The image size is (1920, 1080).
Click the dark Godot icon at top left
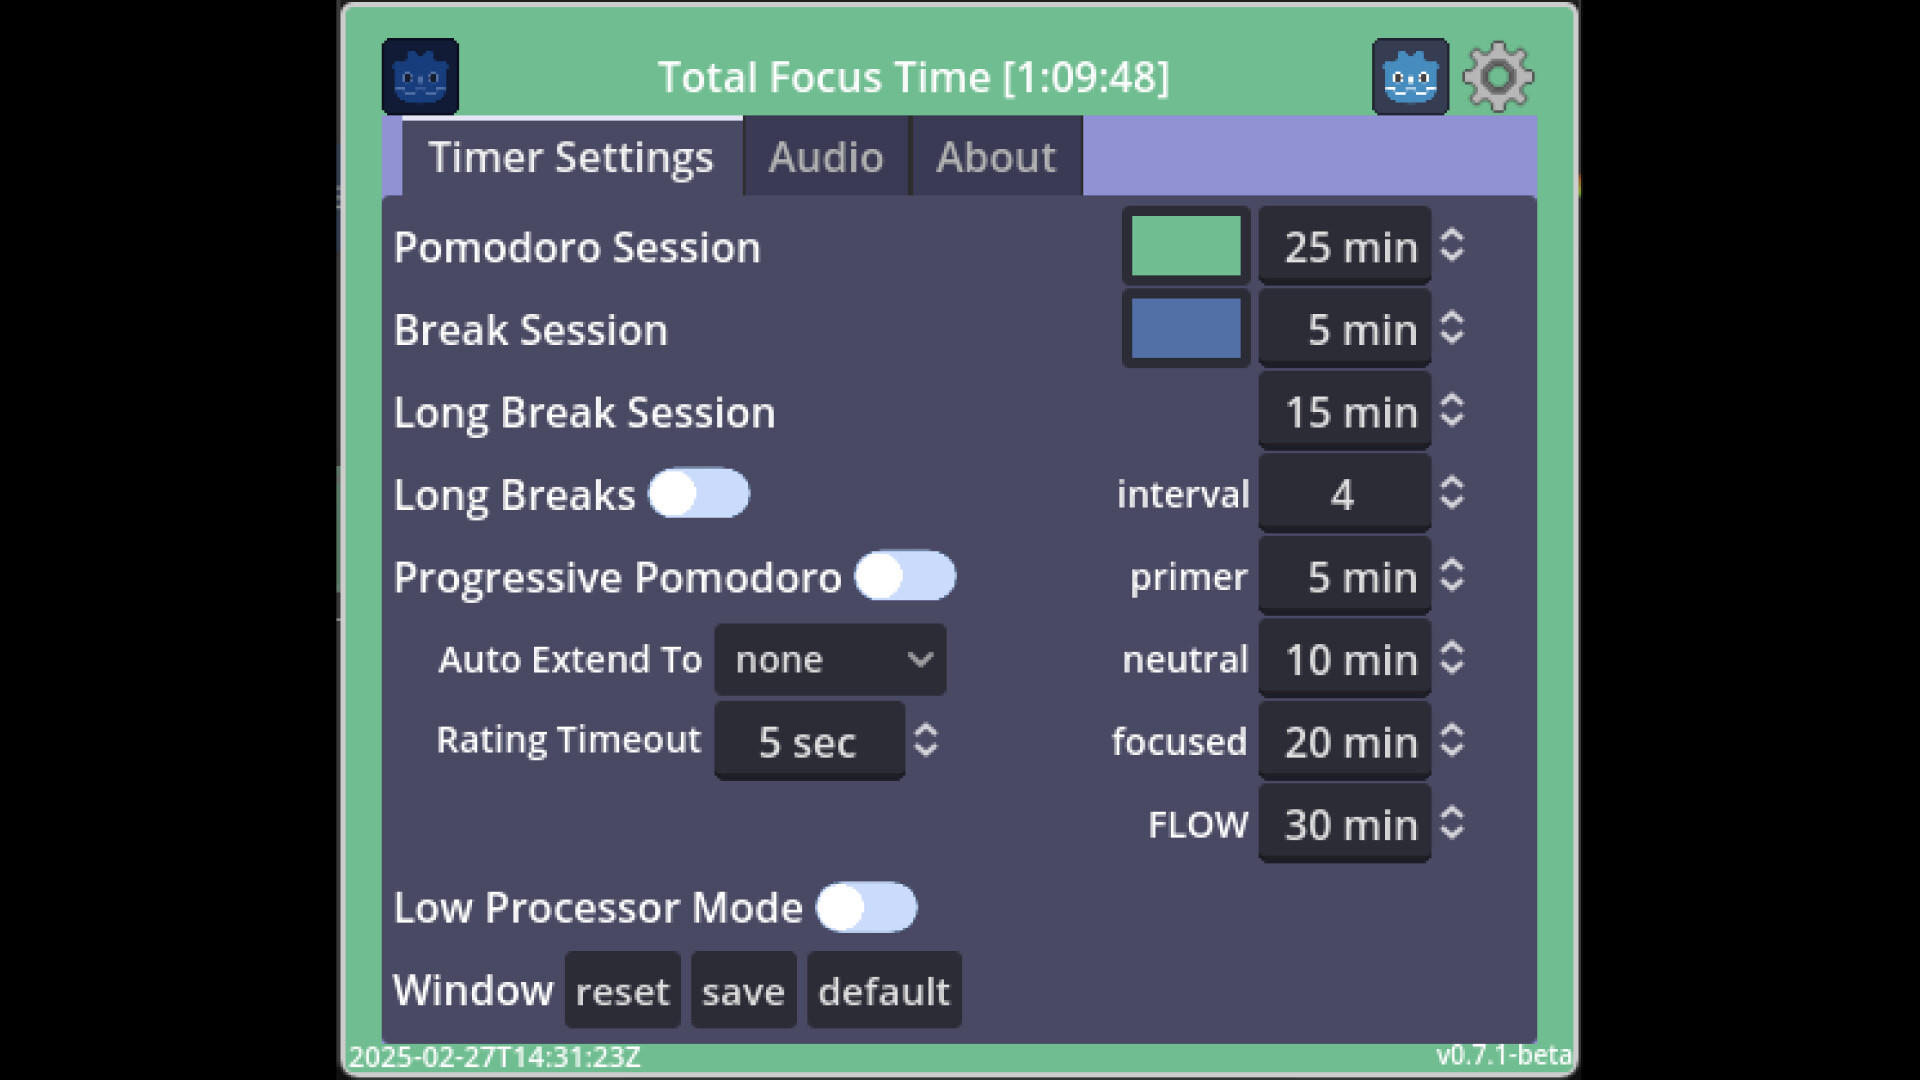[x=420, y=77]
